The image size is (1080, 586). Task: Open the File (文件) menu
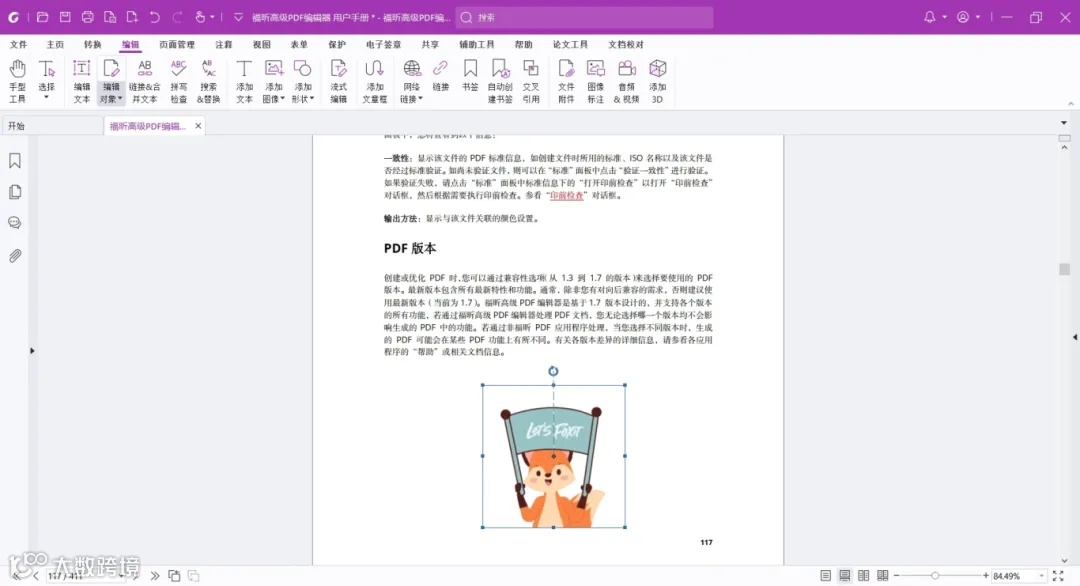pyautogui.click(x=19, y=44)
